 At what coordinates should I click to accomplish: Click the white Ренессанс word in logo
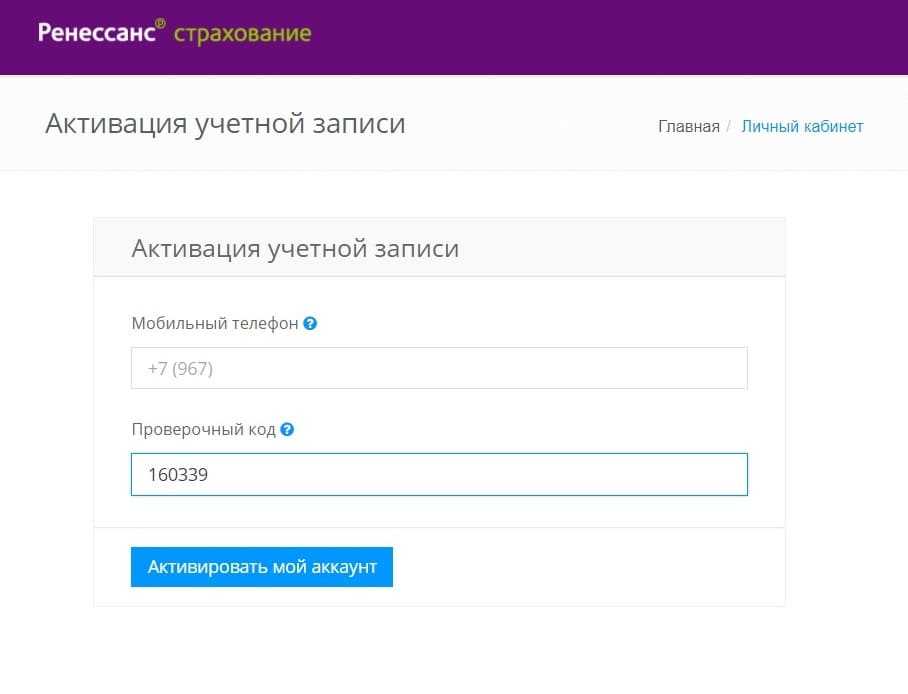96,33
